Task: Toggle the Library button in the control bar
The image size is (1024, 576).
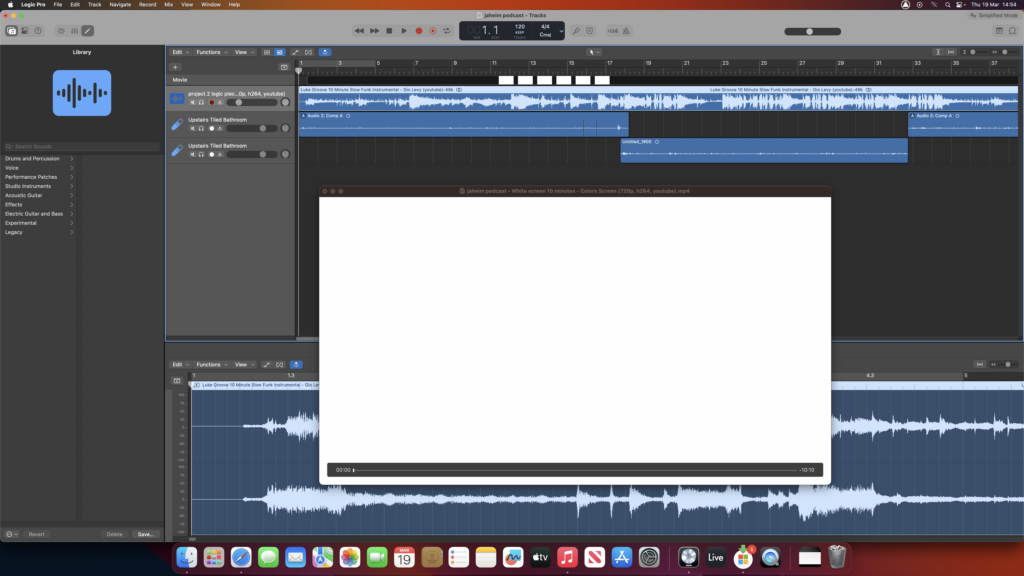Action: pos(12,31)
